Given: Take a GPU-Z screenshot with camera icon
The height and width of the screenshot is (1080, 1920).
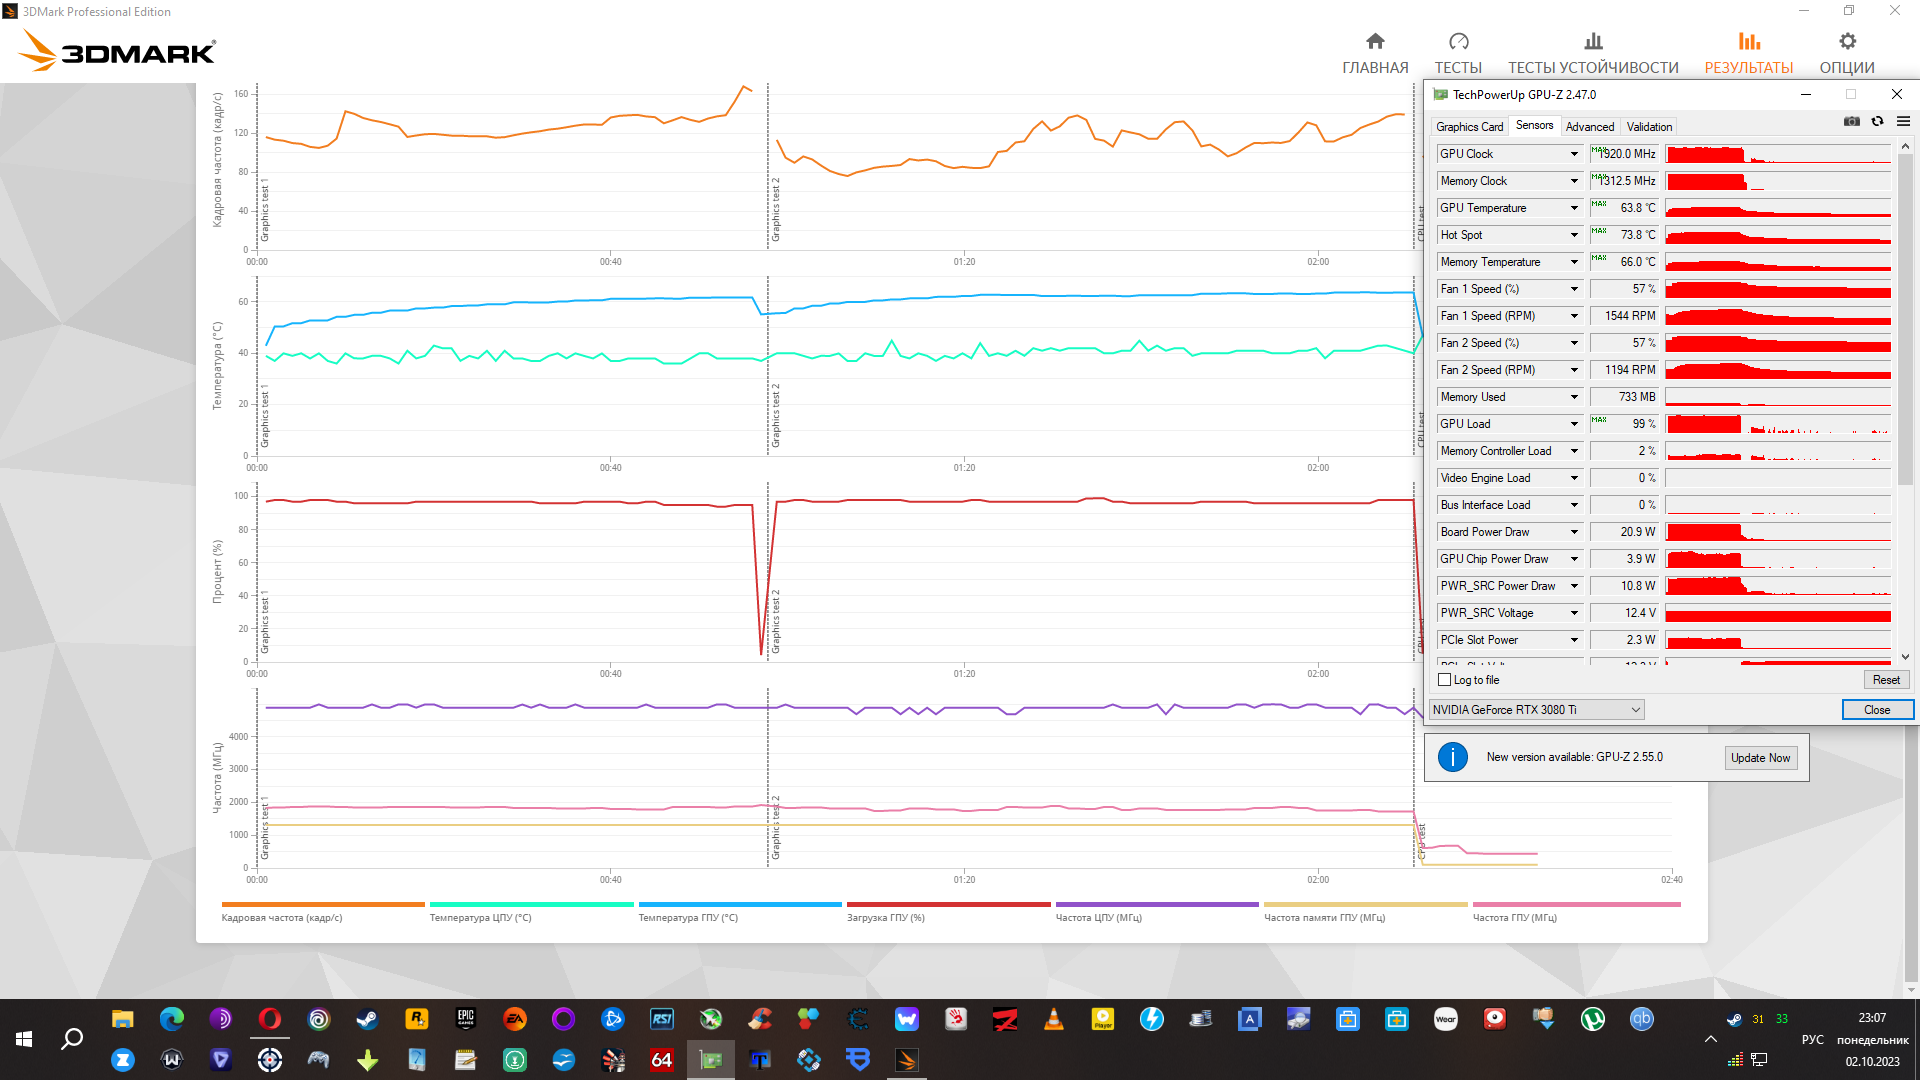Looking at the screenshot, I should point(1852,121).
